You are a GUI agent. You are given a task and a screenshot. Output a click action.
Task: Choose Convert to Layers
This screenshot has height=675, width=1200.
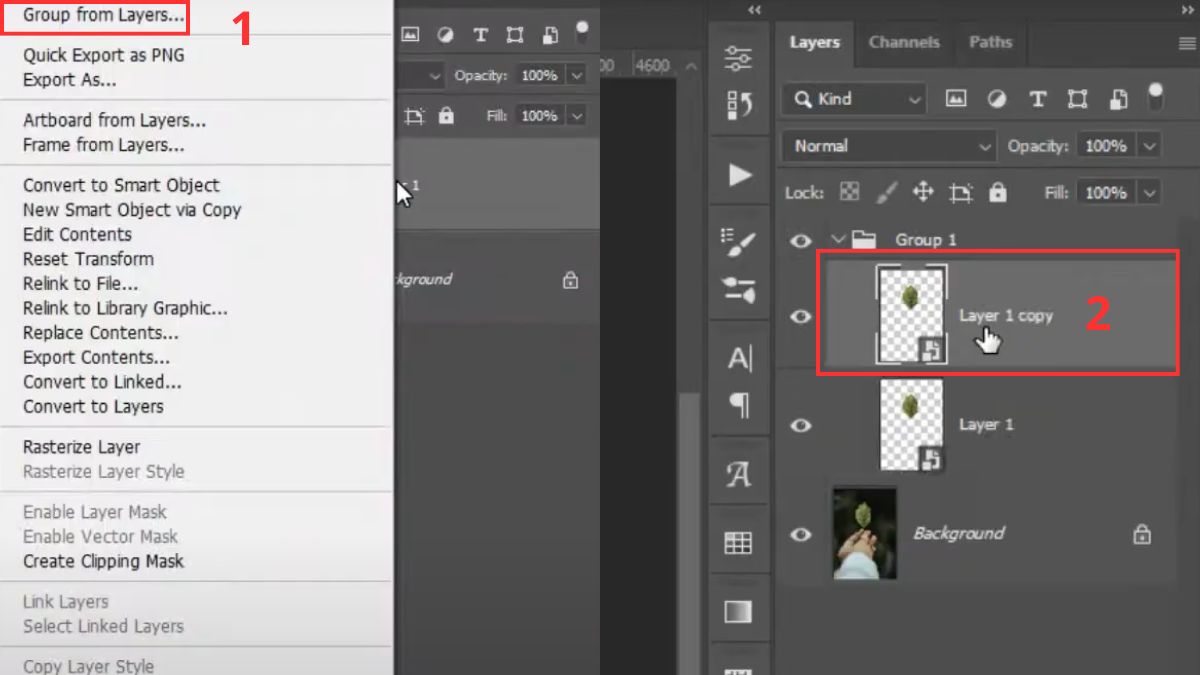click(x=93, y=406)
